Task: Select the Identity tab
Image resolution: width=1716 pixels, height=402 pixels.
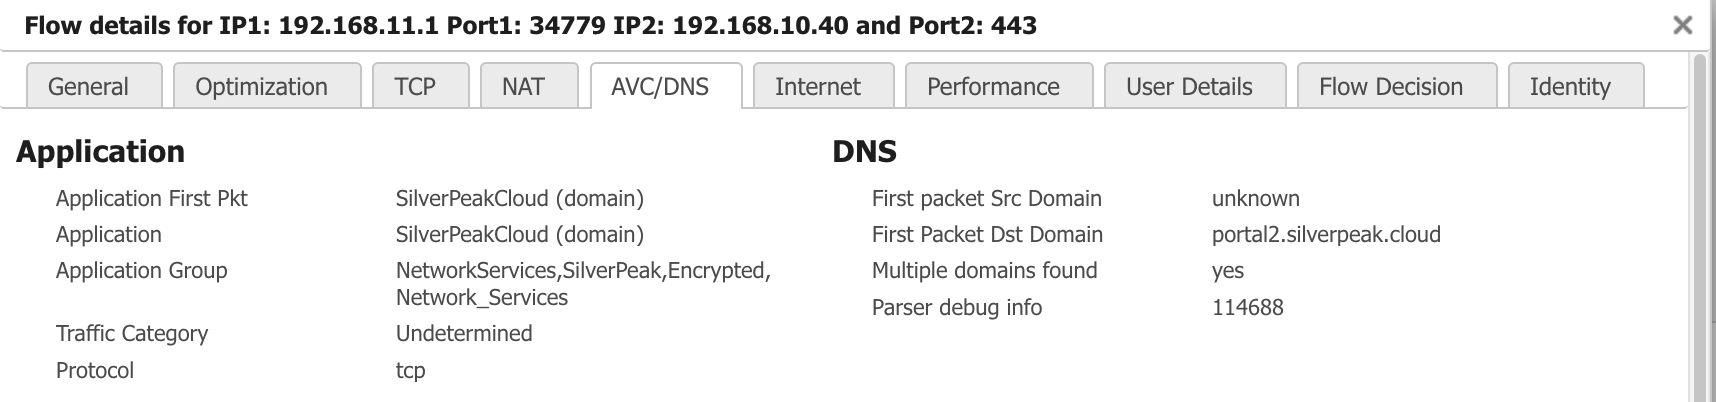Action: tap(1569, 87)
